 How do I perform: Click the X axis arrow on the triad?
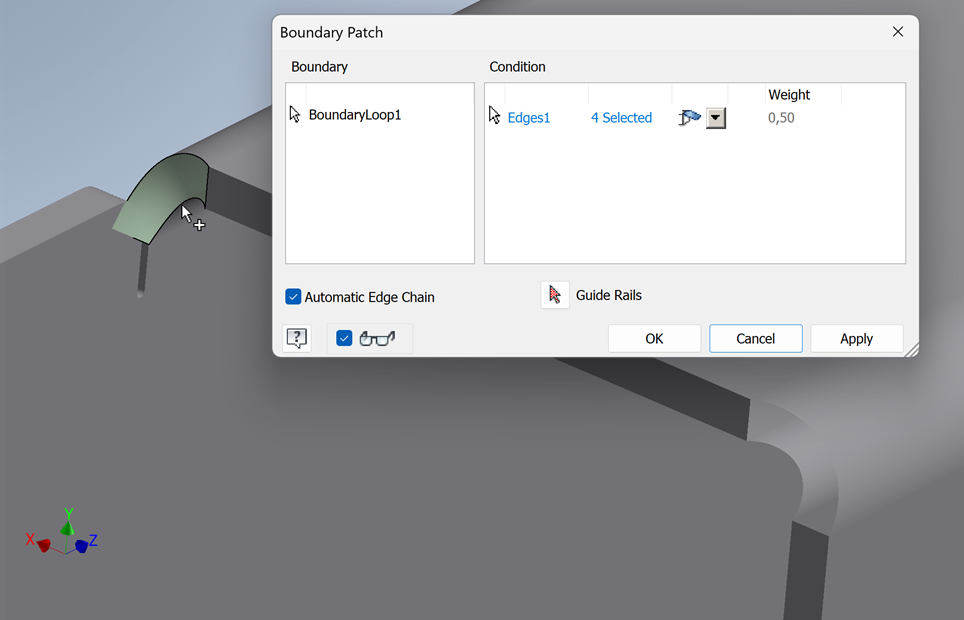pos(42,544)
